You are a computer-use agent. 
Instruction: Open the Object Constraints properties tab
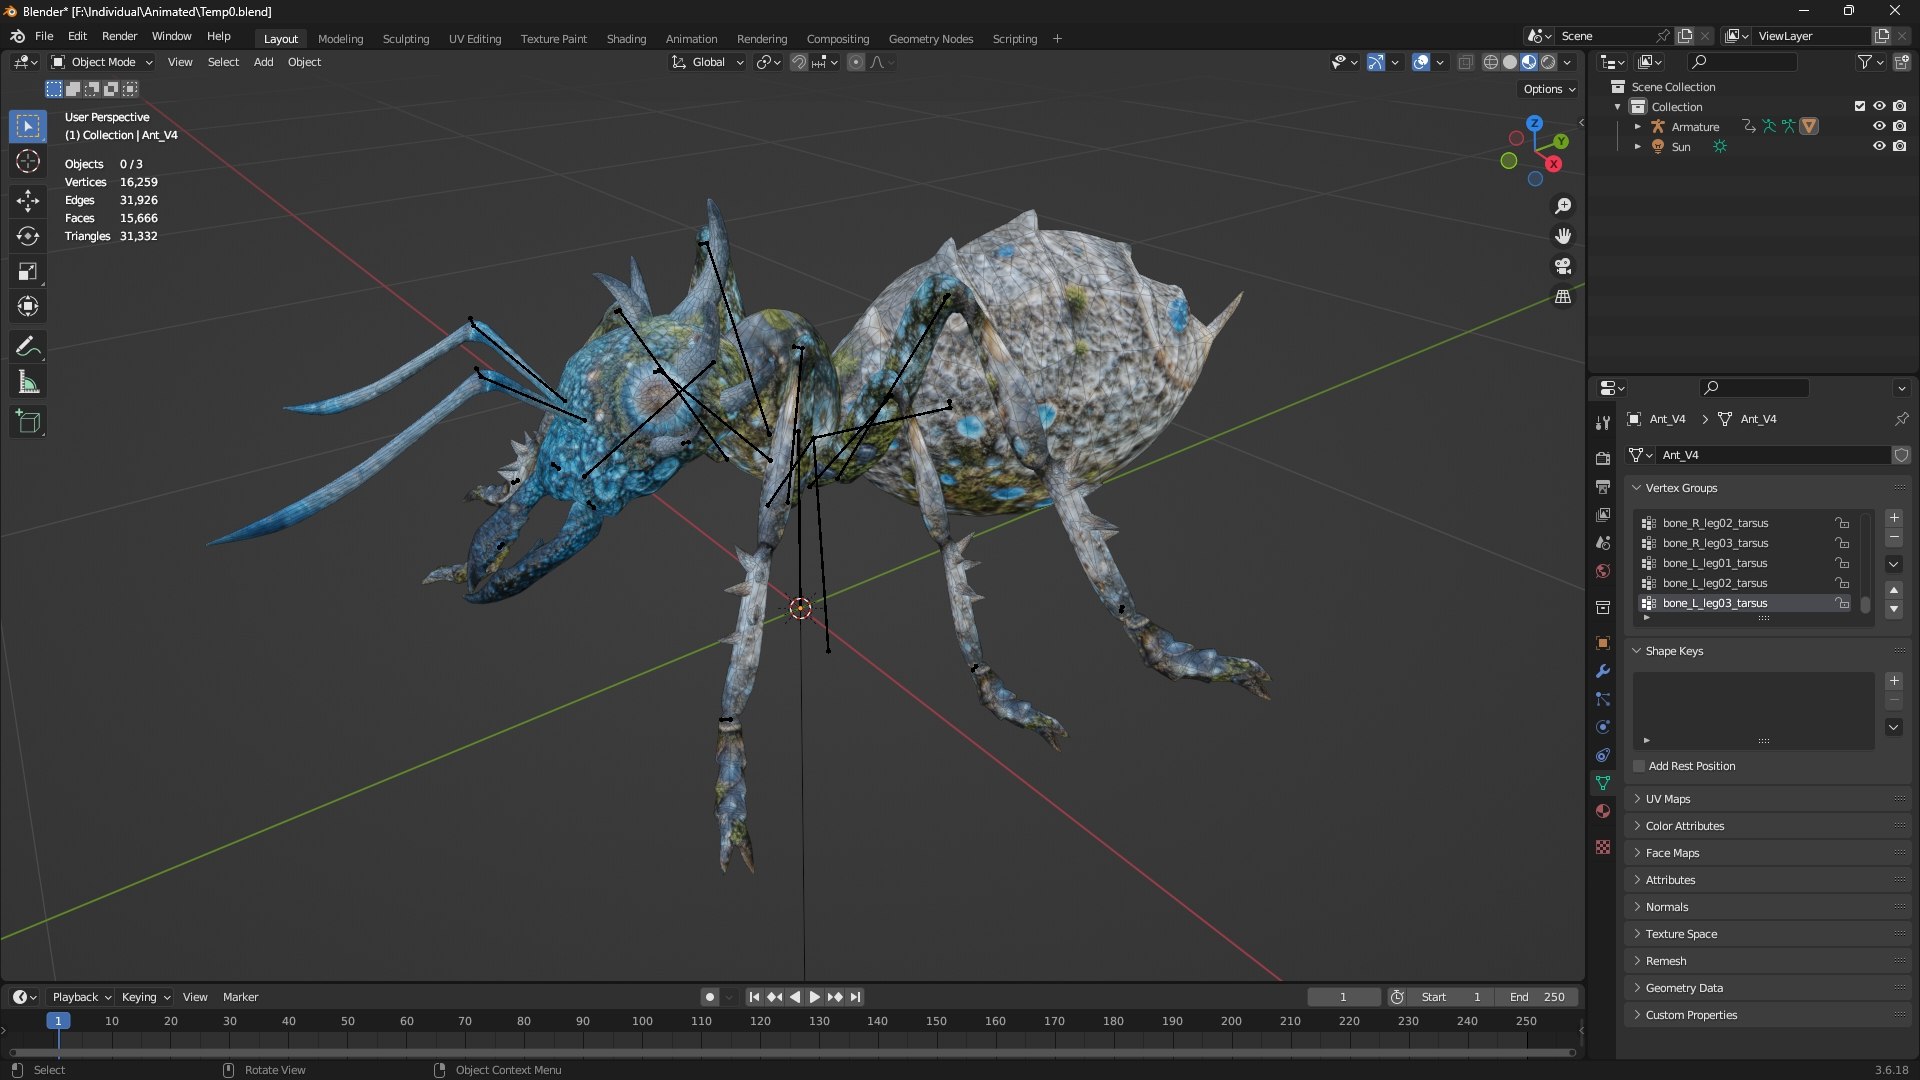pyautogui.click(x=1603, y=755)
